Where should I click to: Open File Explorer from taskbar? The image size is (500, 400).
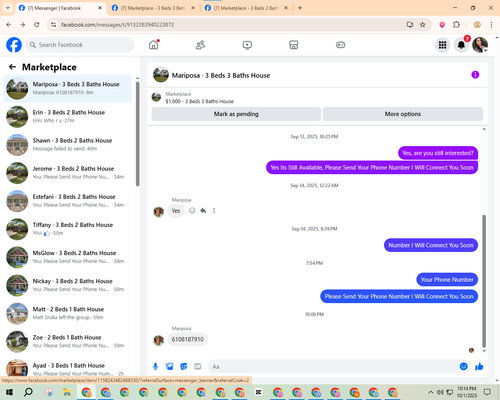67,392
